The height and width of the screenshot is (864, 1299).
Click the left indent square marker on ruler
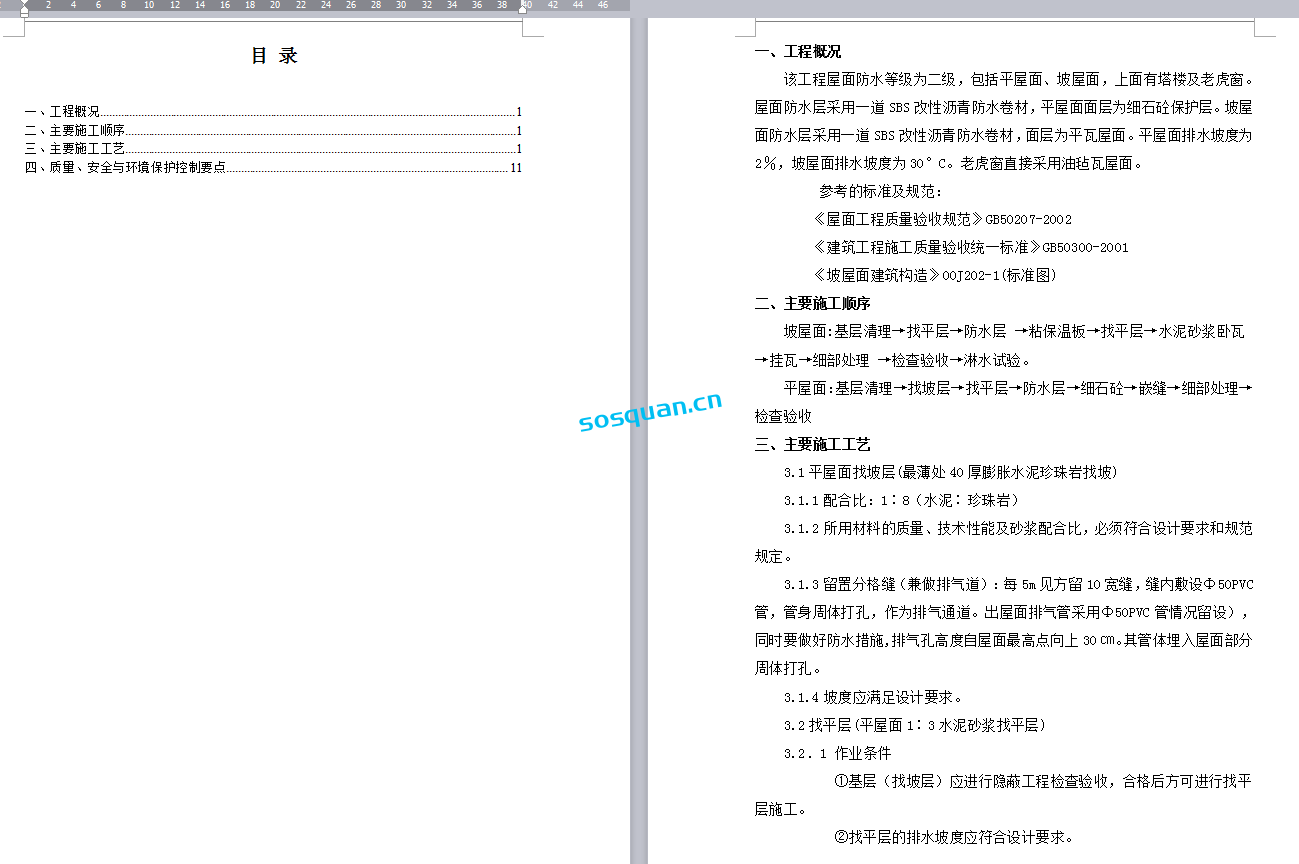24,15
